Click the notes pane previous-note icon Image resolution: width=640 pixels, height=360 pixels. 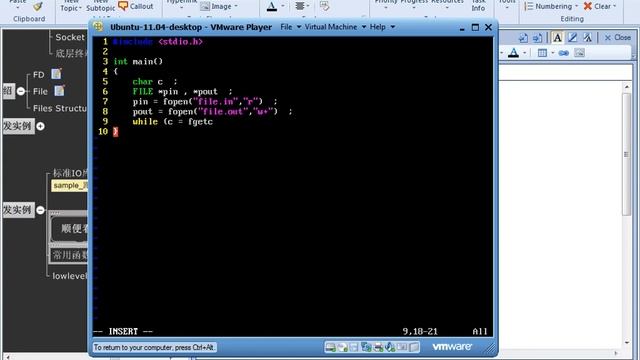tap(523, 38)
